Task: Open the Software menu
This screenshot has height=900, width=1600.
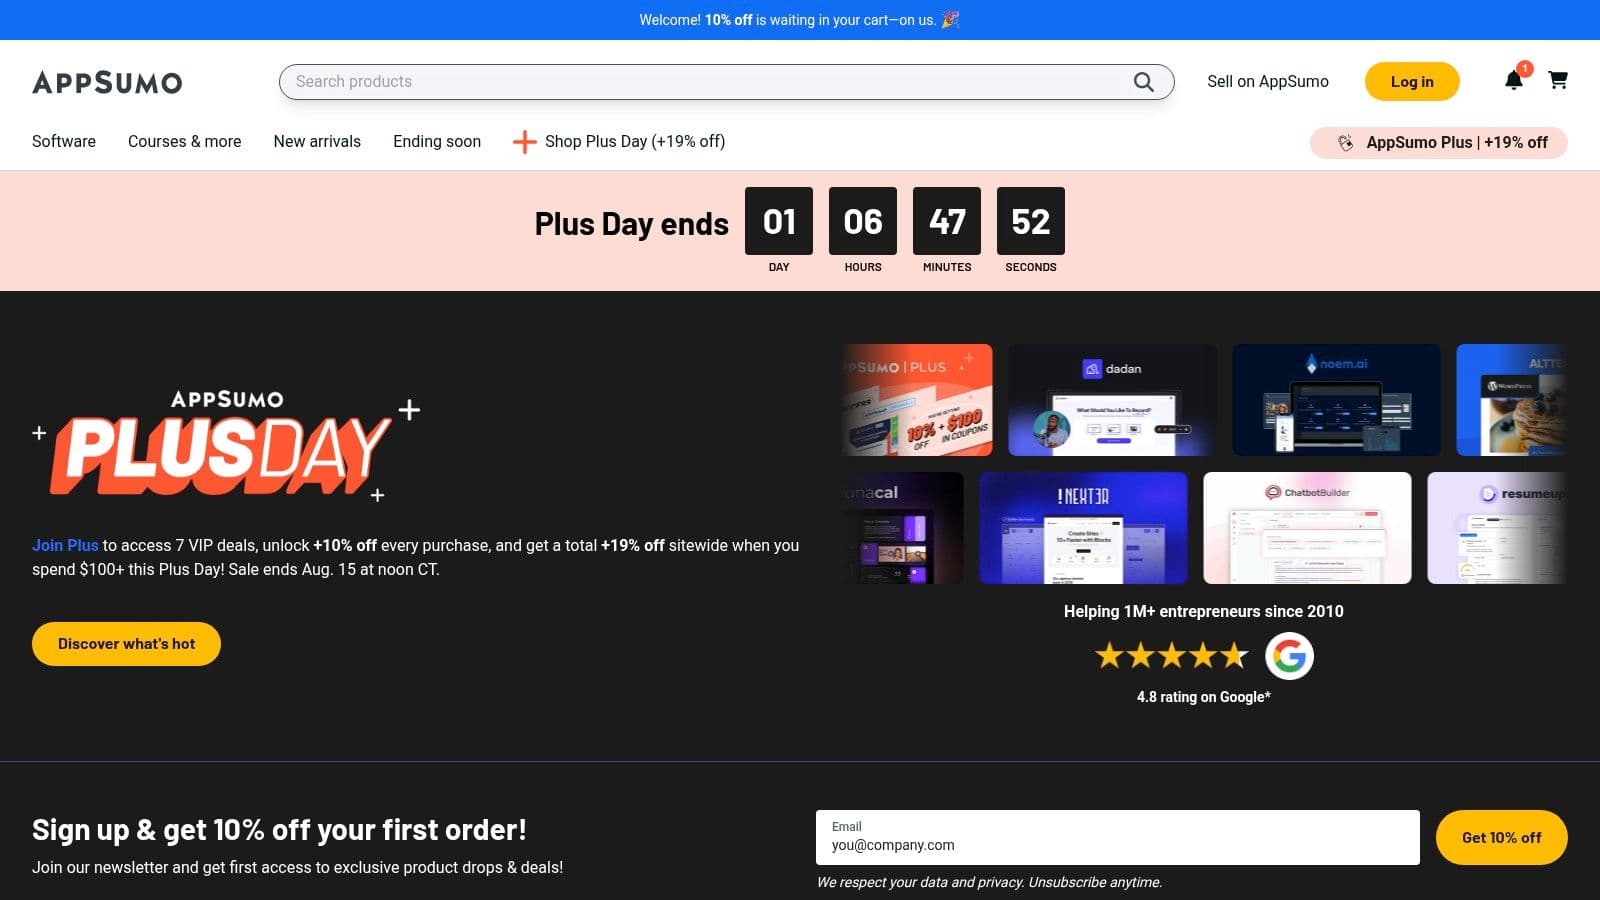Action: click(x=64, y=141)
